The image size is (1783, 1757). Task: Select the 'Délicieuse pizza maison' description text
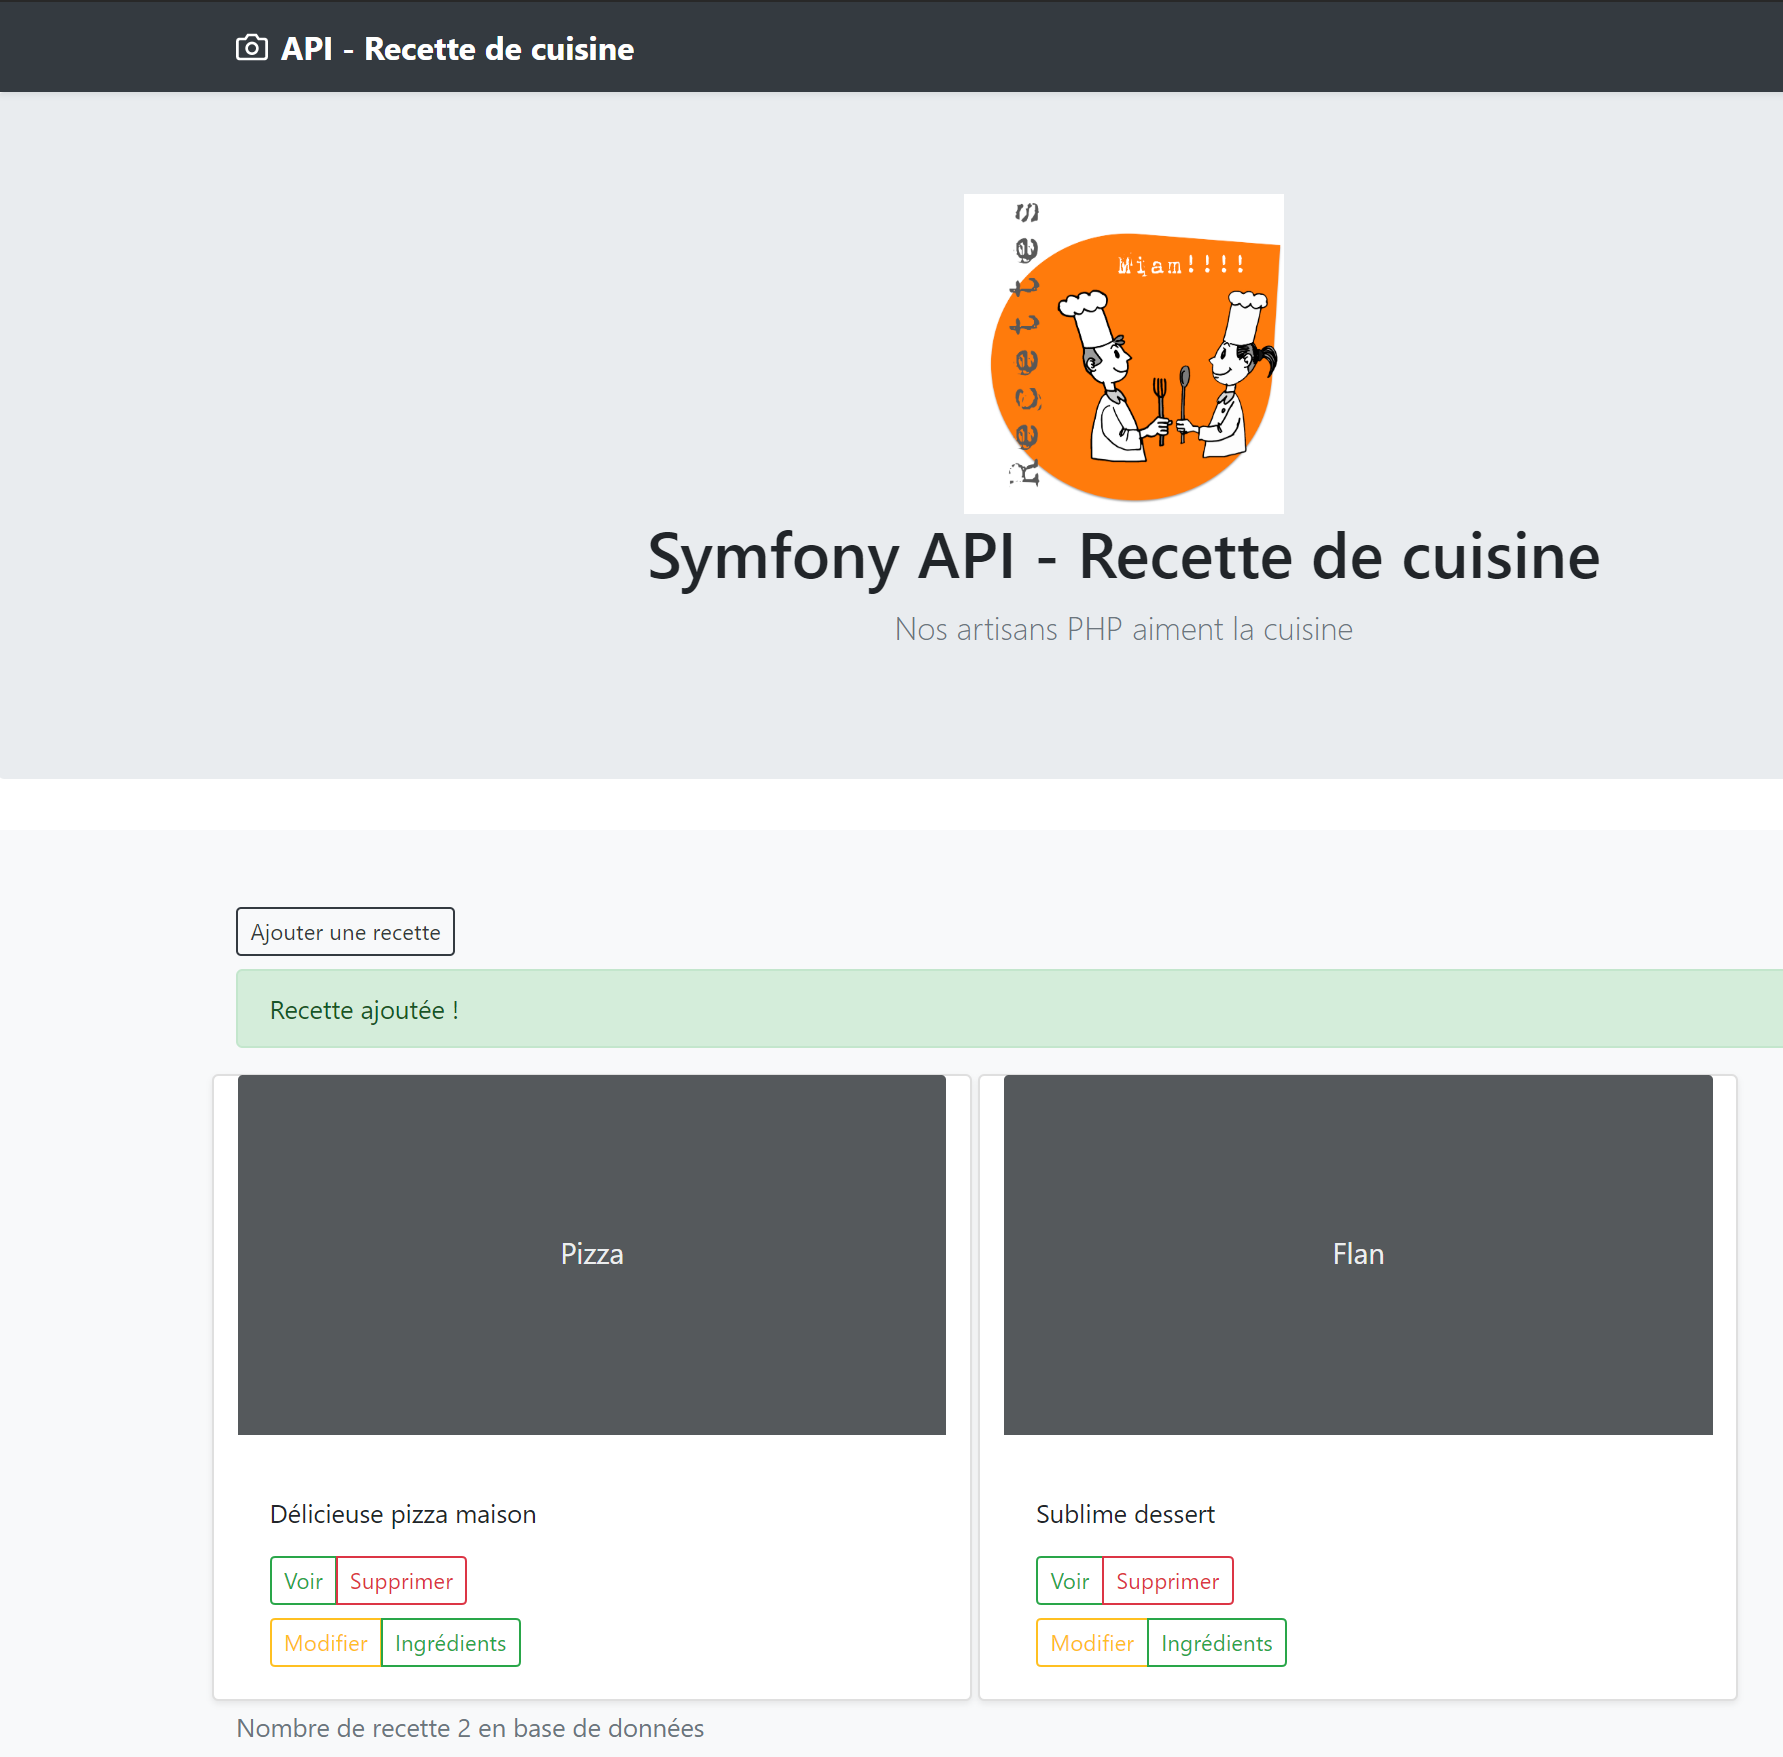[x=402, y=1514]
